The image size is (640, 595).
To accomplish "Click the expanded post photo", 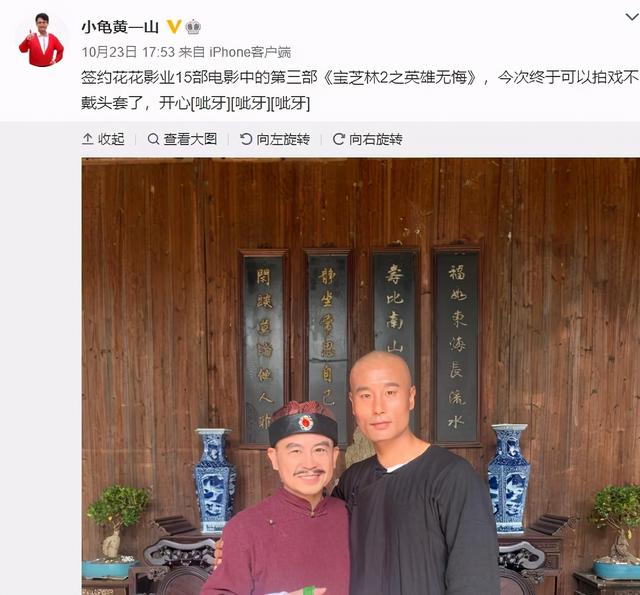I will [x=361, y=376].
